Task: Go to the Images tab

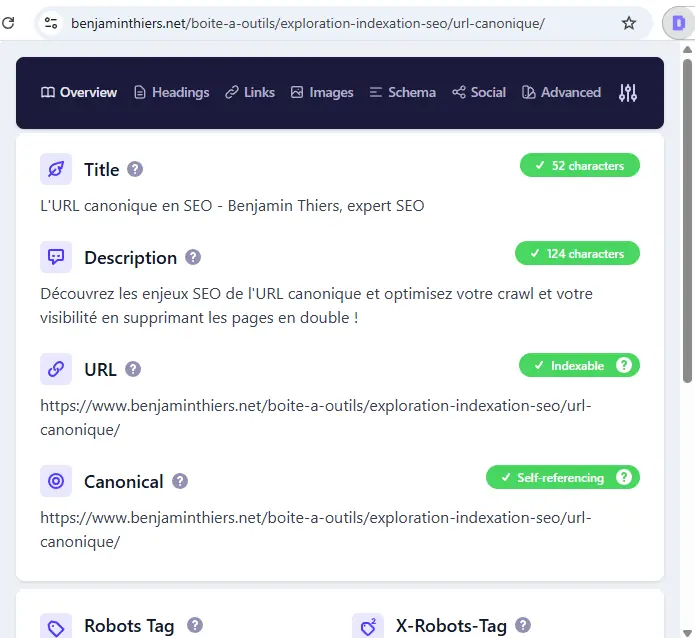Action: coord(322,93)
